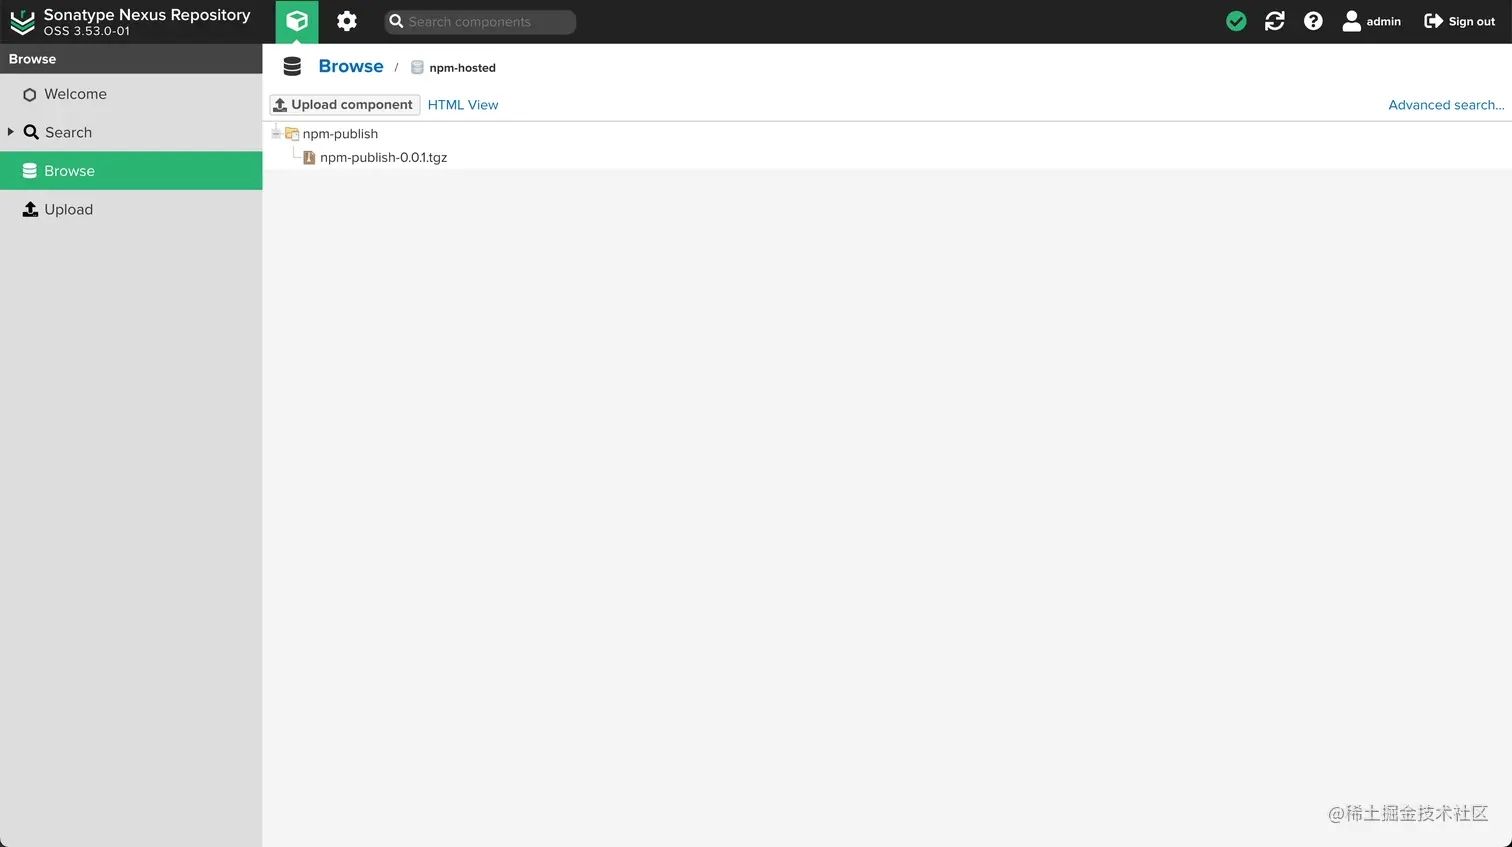Screen dimensions: 1512x847
Task: Open the admin user account
Action: coord(1371,21)
